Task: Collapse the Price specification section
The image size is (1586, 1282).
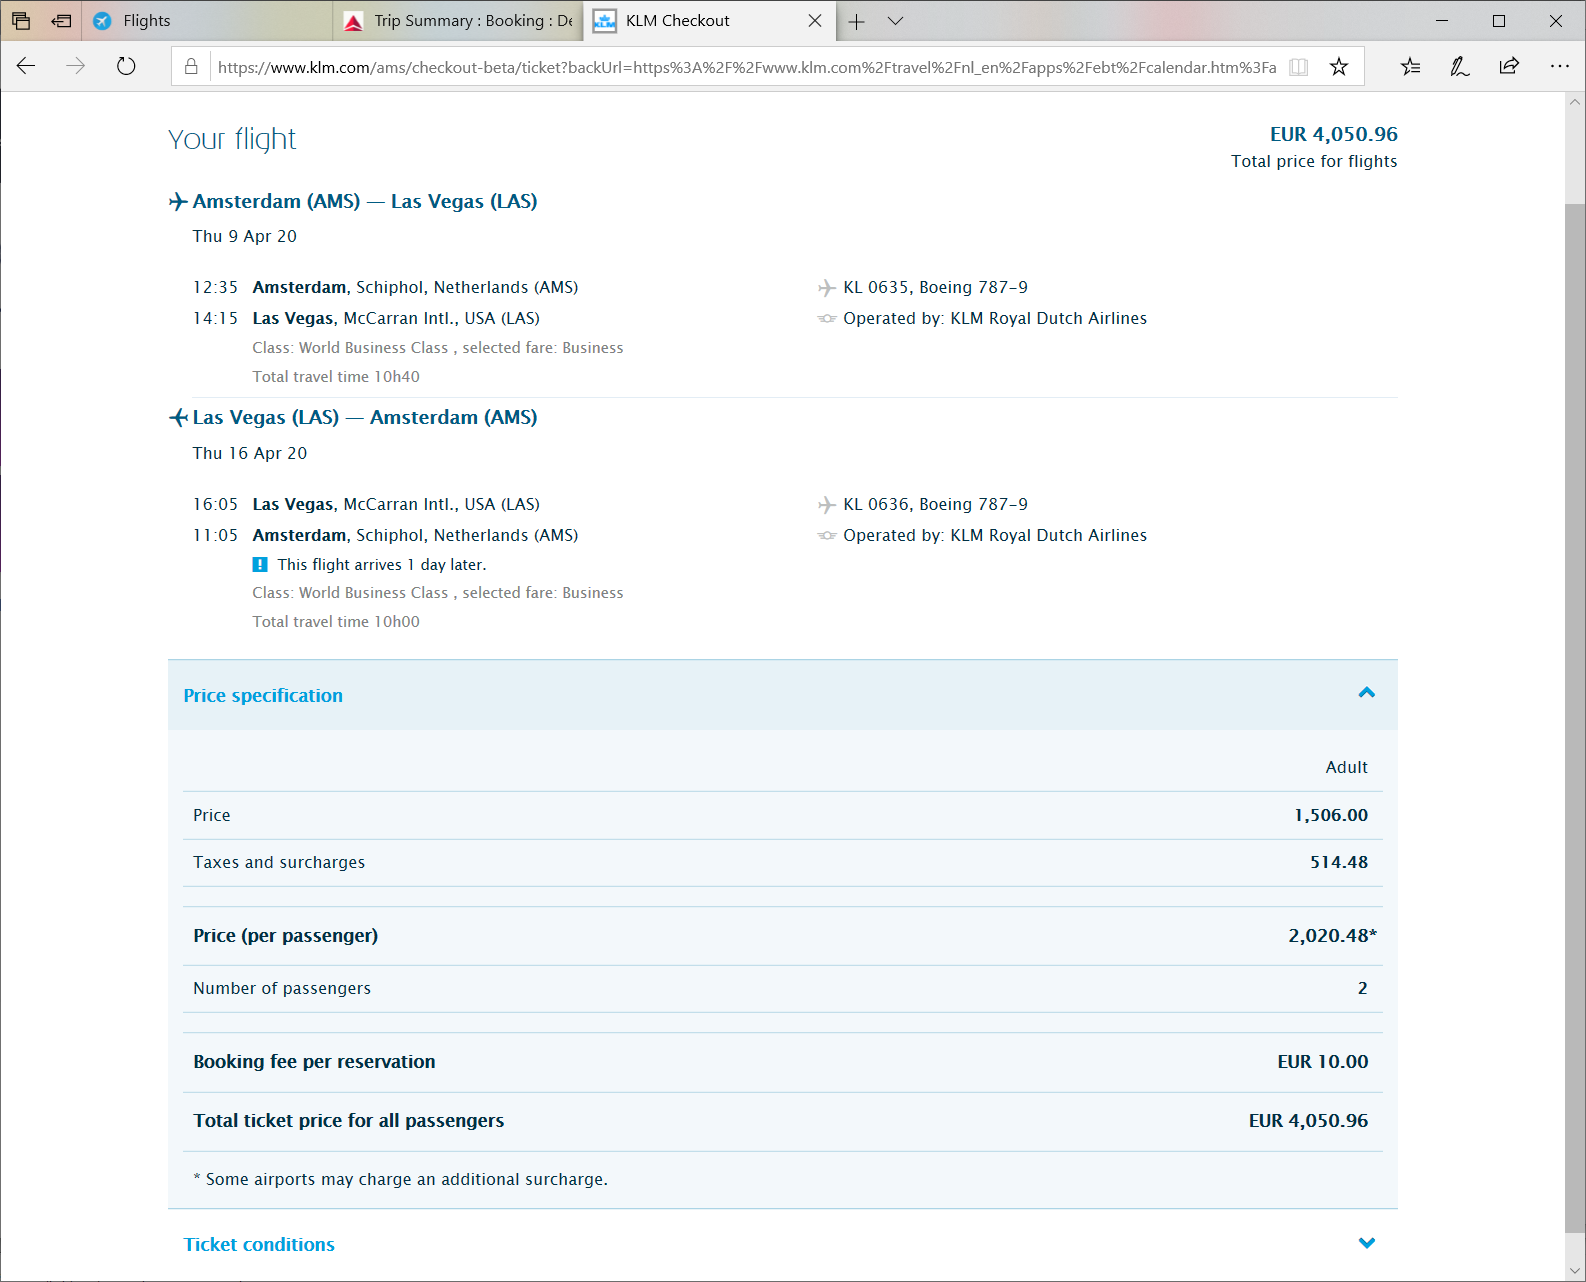Action: [1366, 693]
